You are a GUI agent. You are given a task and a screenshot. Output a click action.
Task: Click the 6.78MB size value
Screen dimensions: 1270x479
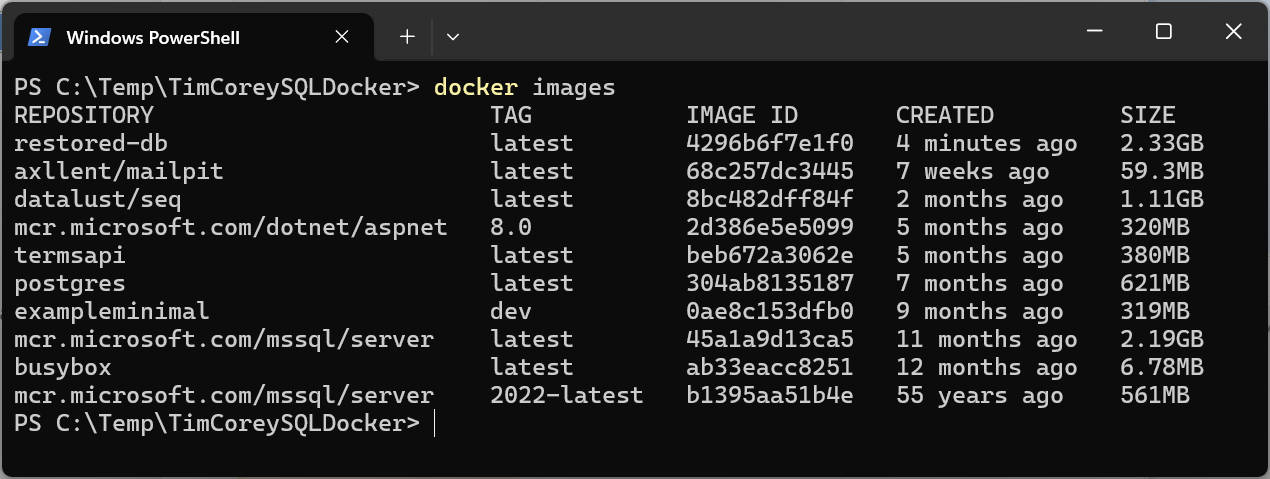click(x=1162, y=367)
